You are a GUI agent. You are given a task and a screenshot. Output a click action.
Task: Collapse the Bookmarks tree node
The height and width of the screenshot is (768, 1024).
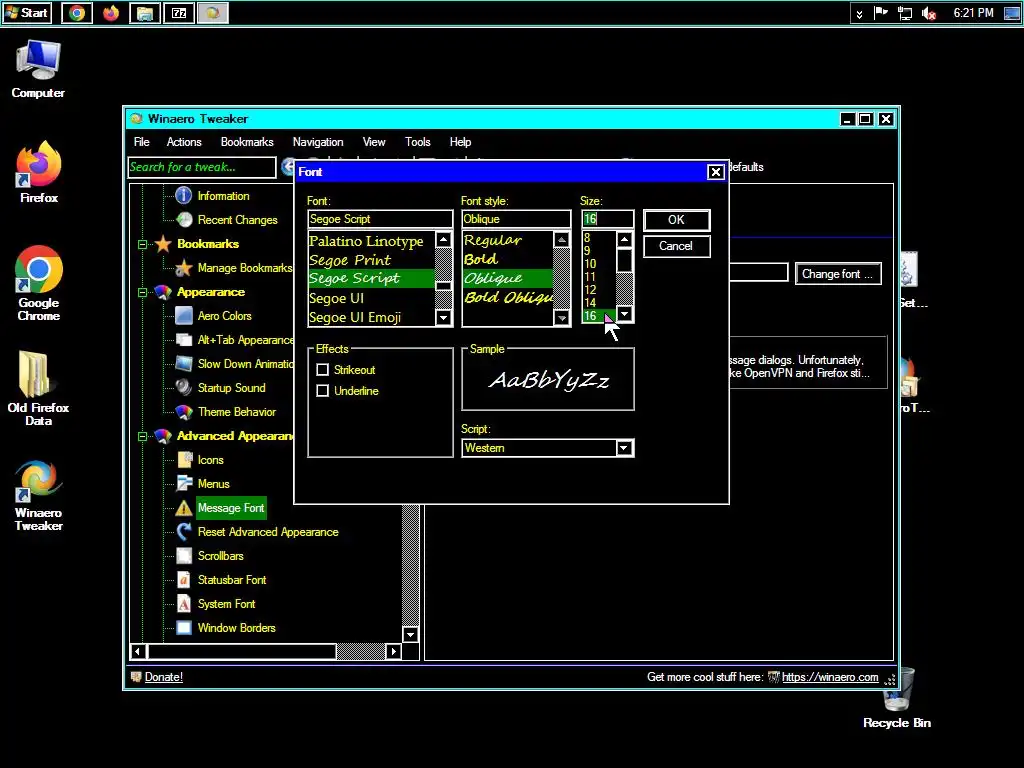(142, 244)
